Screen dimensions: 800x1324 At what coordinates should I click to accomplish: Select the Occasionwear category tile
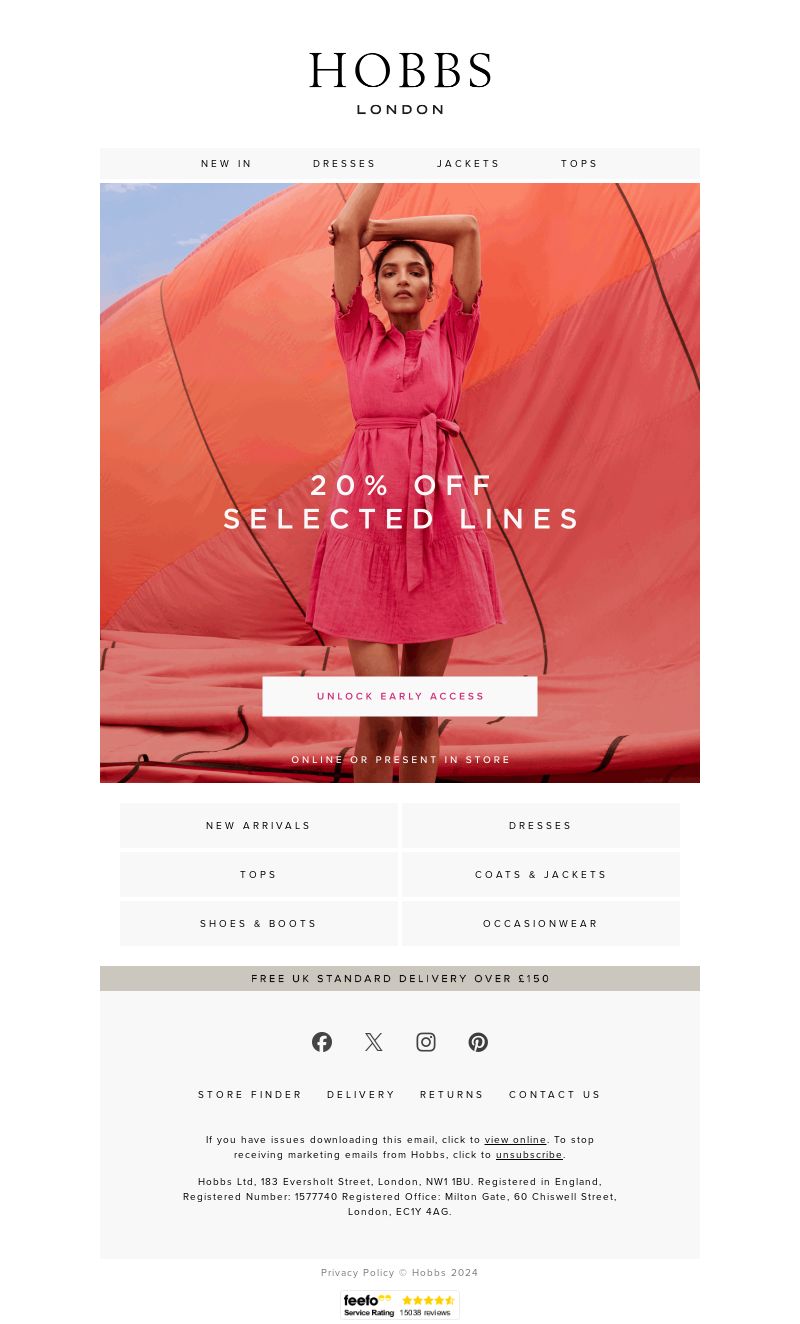click(541, 924)
